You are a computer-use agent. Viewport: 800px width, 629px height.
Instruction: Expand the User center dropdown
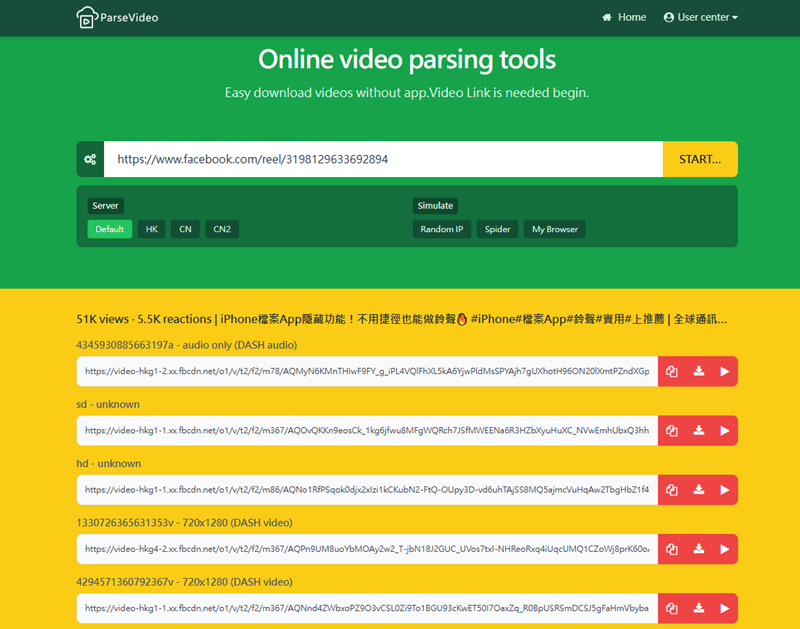pos(701,17)
